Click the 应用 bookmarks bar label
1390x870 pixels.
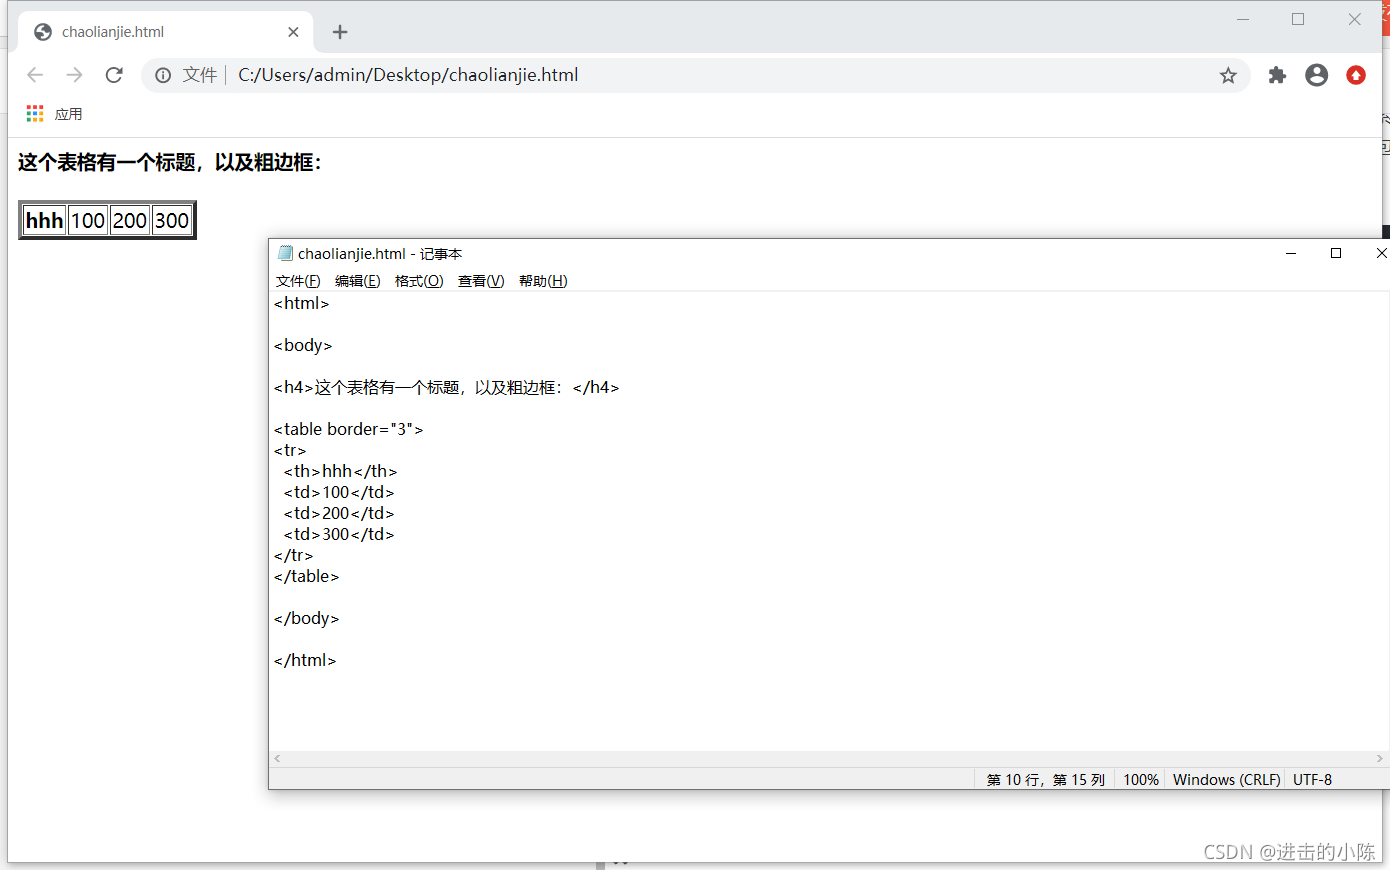[x=68, y=114]
